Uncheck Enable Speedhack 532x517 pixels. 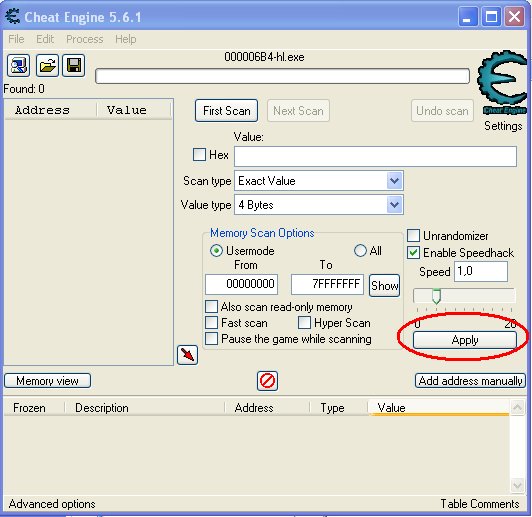(x=413, y=253)
